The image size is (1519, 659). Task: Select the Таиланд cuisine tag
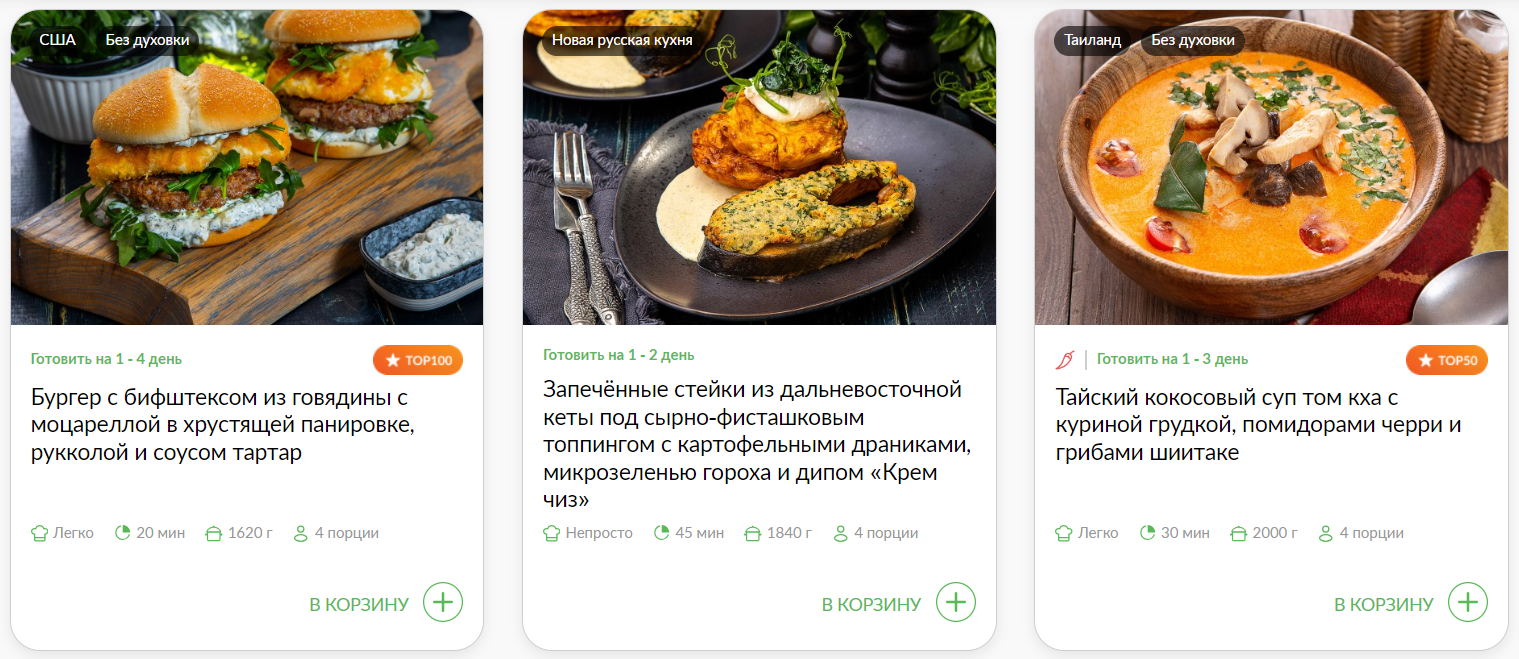pos(1093,40)
